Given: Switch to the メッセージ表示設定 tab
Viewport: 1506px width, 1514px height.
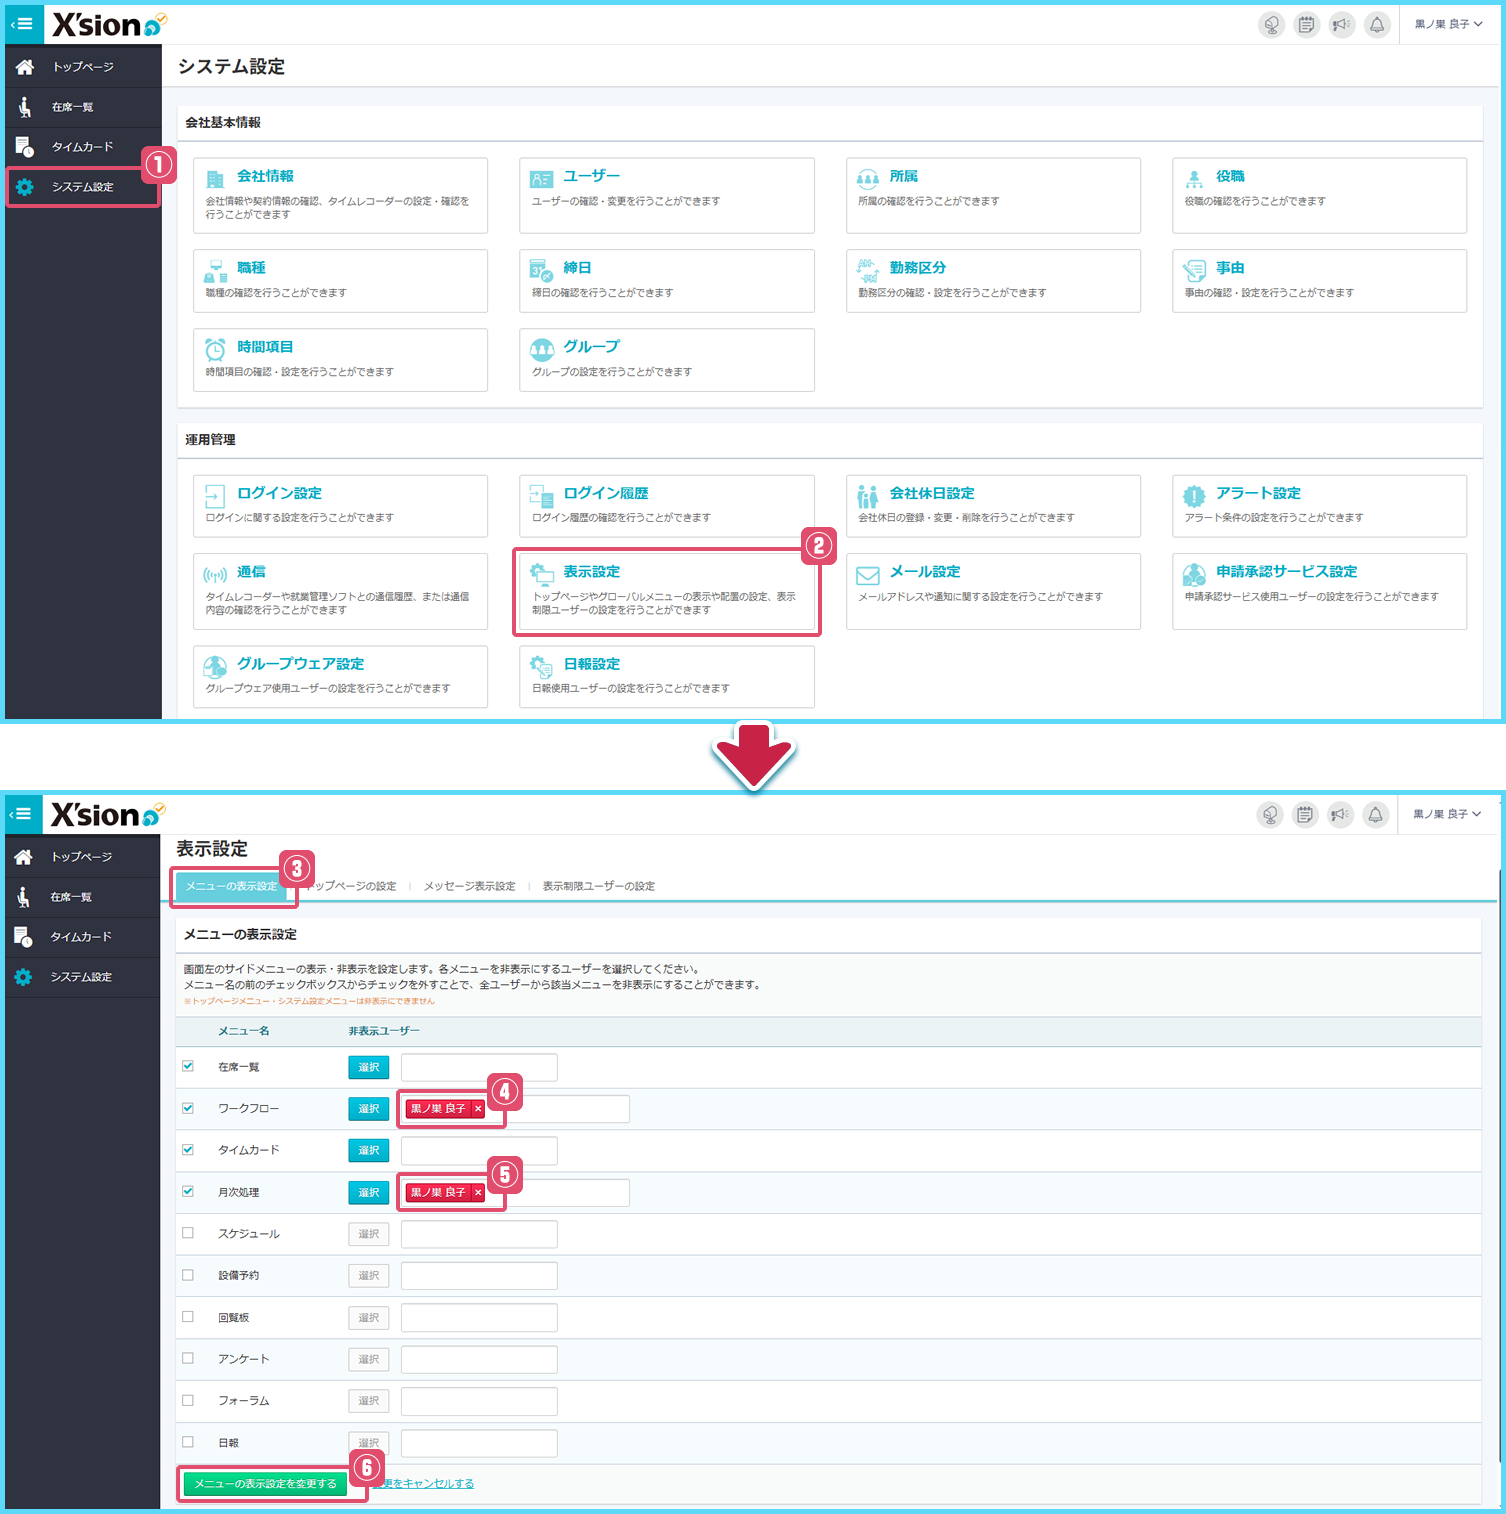Looking at the screenshot, I should 469,886.
